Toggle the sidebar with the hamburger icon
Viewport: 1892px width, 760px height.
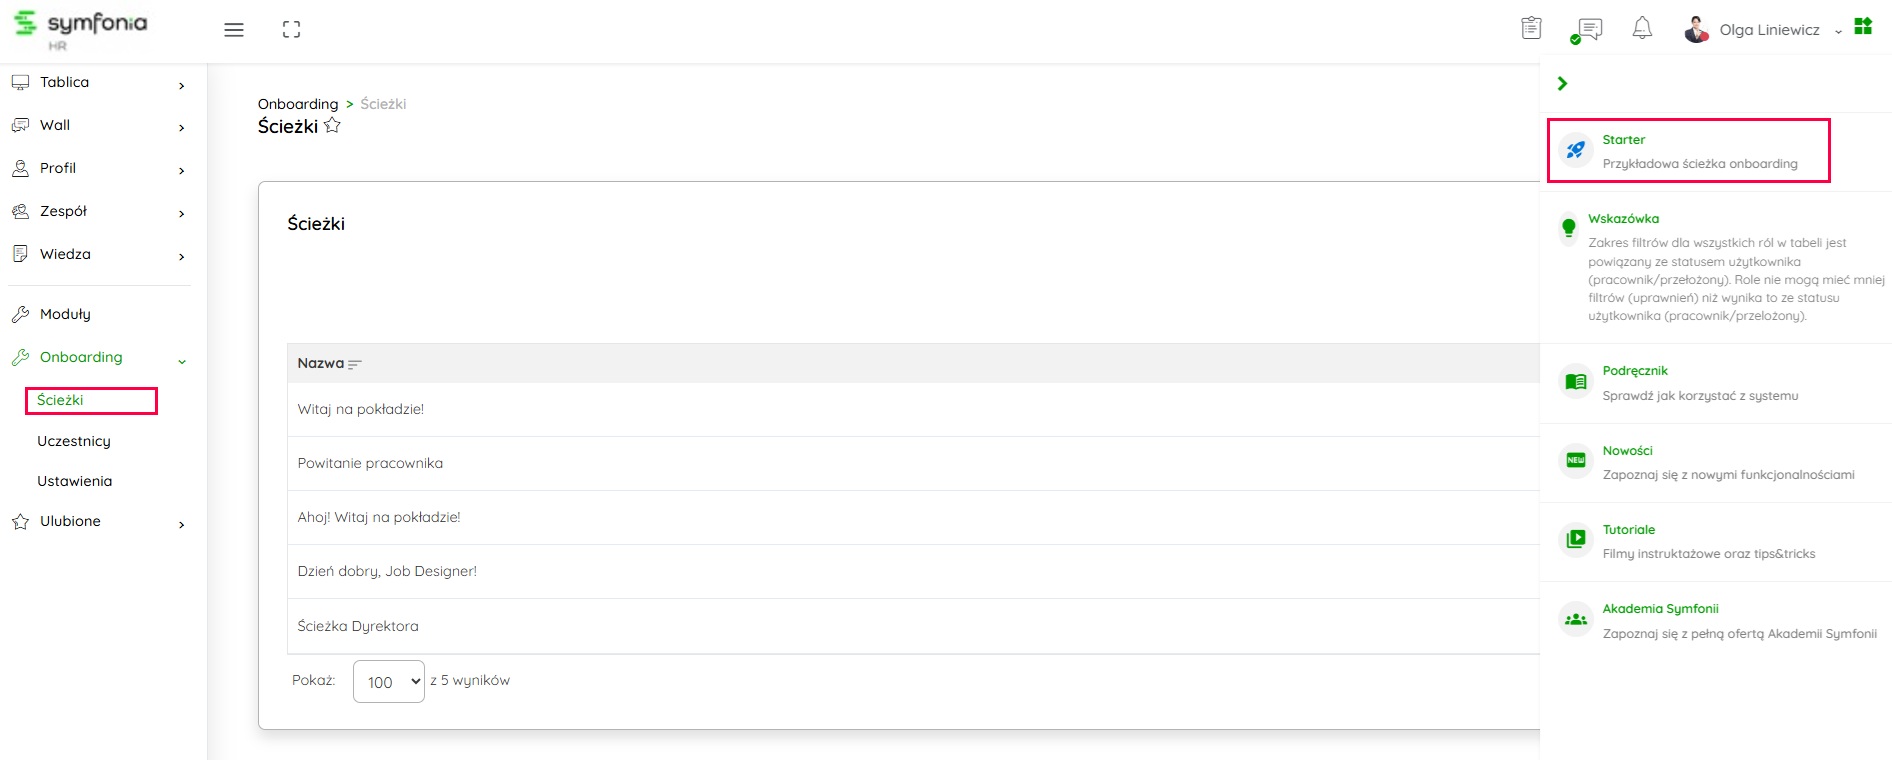click(233, 29)
